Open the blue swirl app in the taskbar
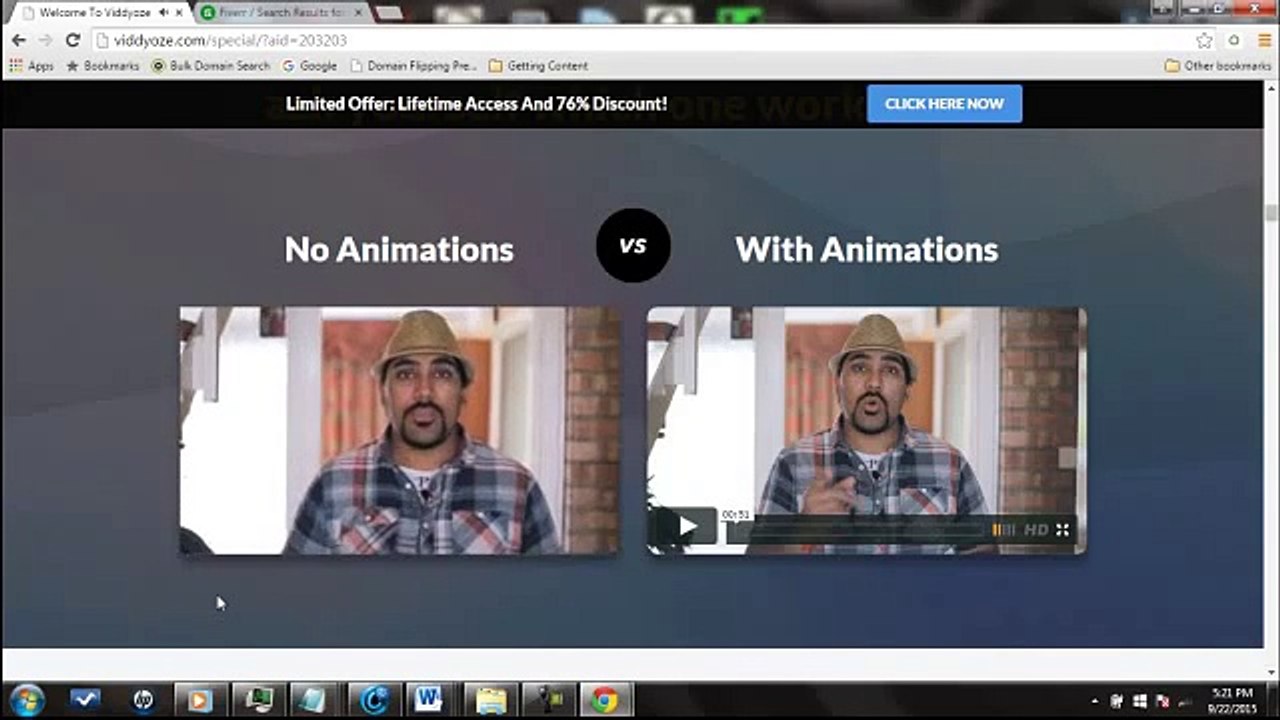 click(x=374, y=700)
